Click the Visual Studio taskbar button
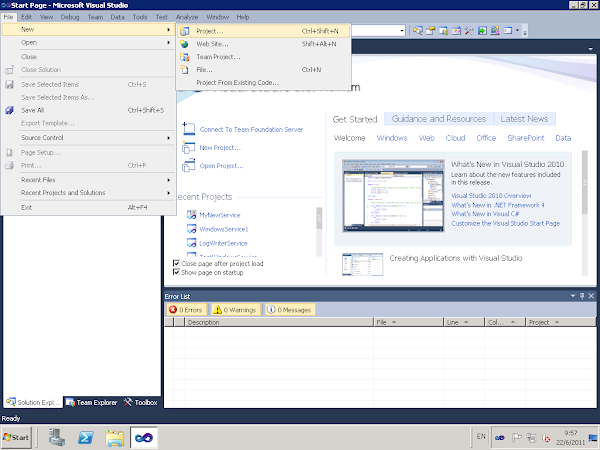 [x=144, y=437]
